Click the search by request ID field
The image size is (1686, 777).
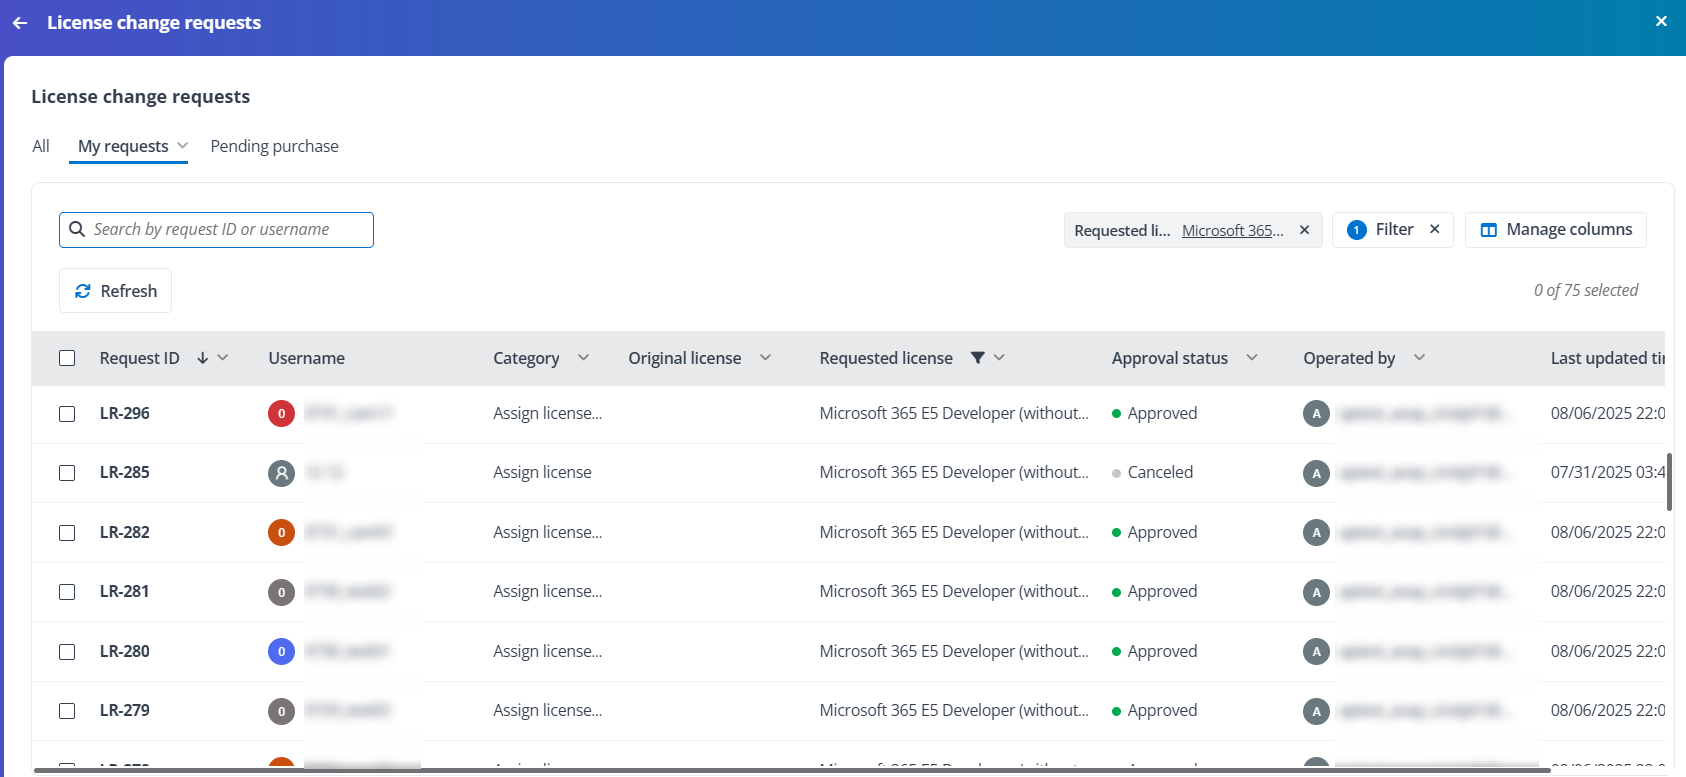click(x=229, y=230)
